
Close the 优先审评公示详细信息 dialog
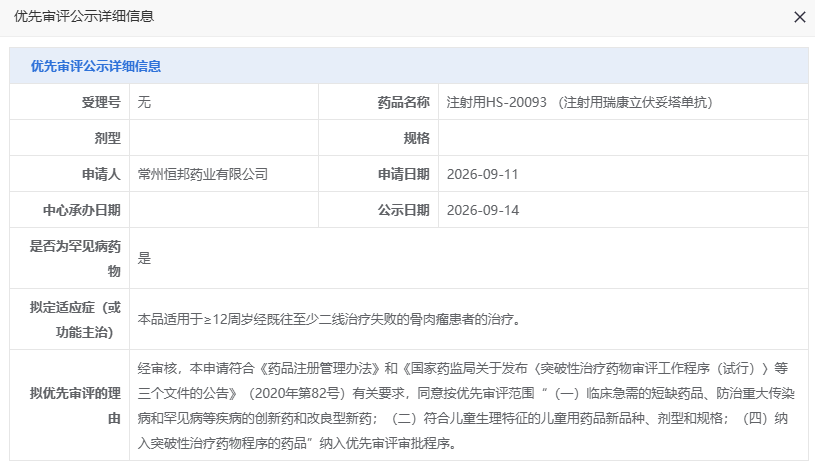coord(799,17)
